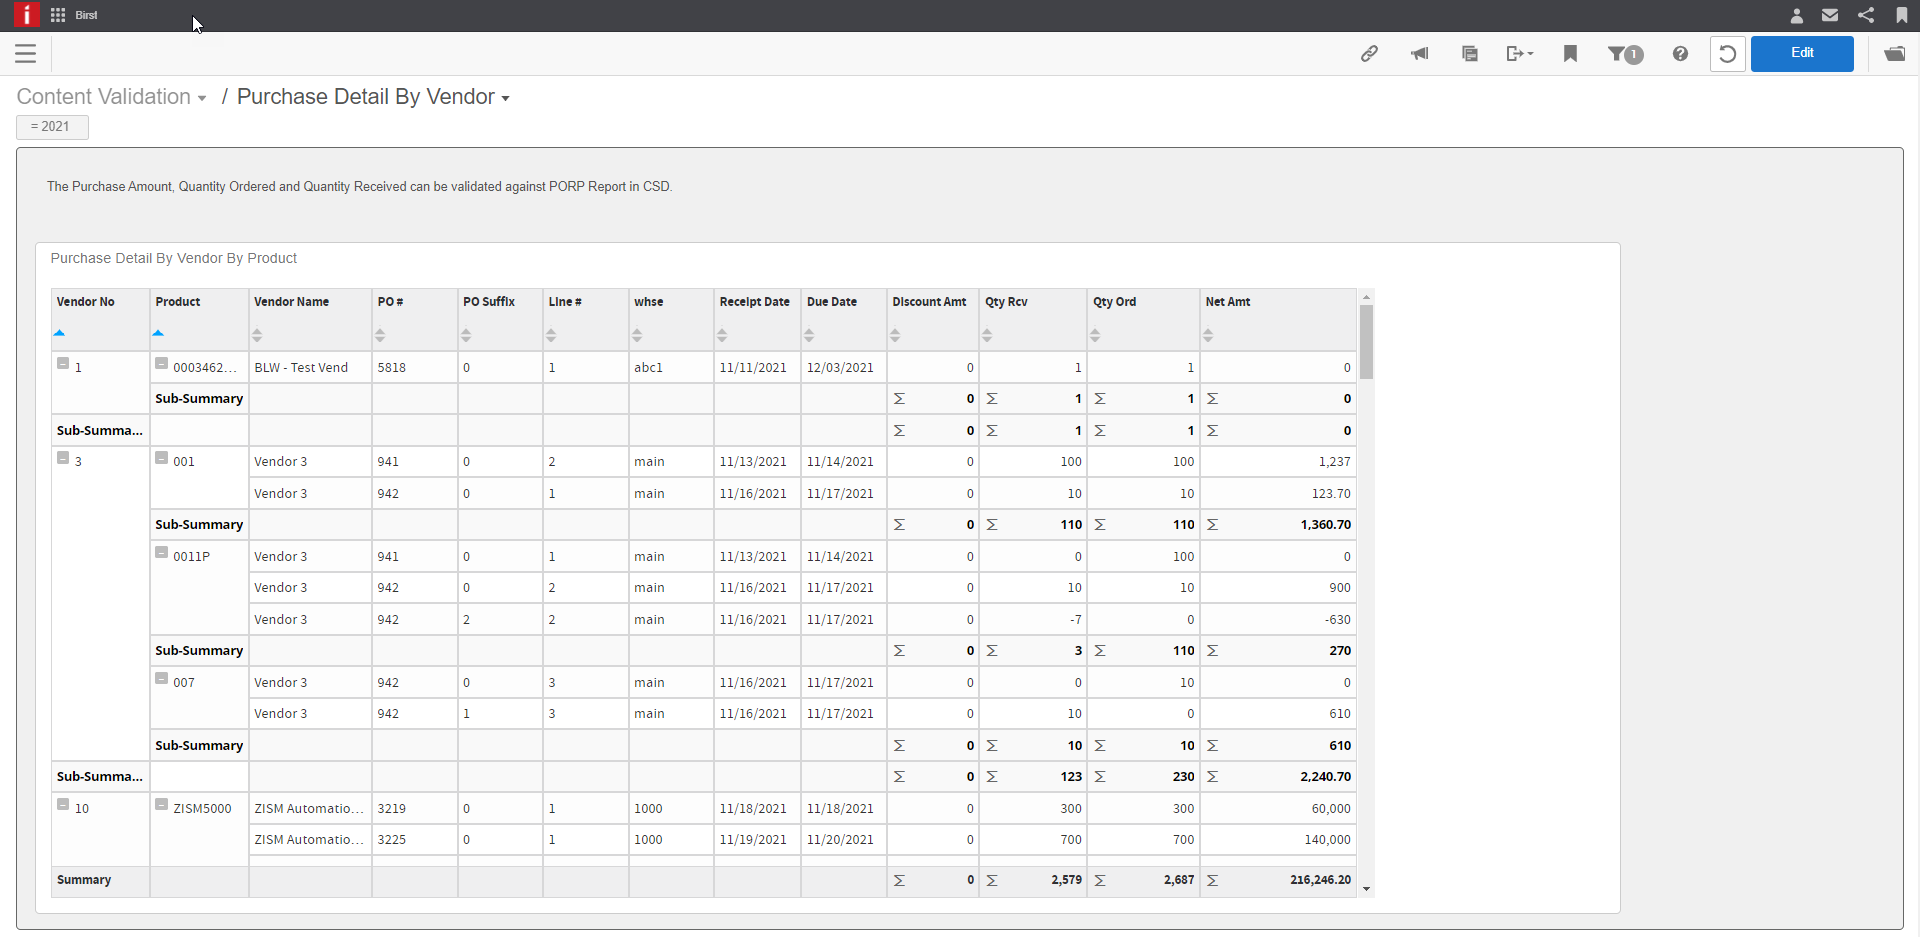Open the export options dropdown arrow
This screenshot has height=937, width=1920.
1529,54
